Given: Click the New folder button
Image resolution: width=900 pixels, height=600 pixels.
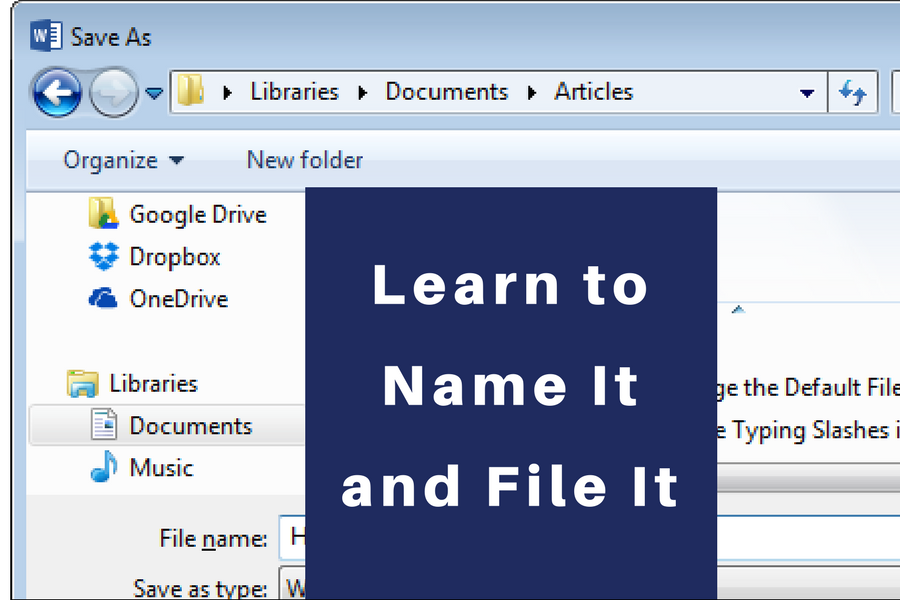Looking at the screenshot, I should tap(305, 160).
